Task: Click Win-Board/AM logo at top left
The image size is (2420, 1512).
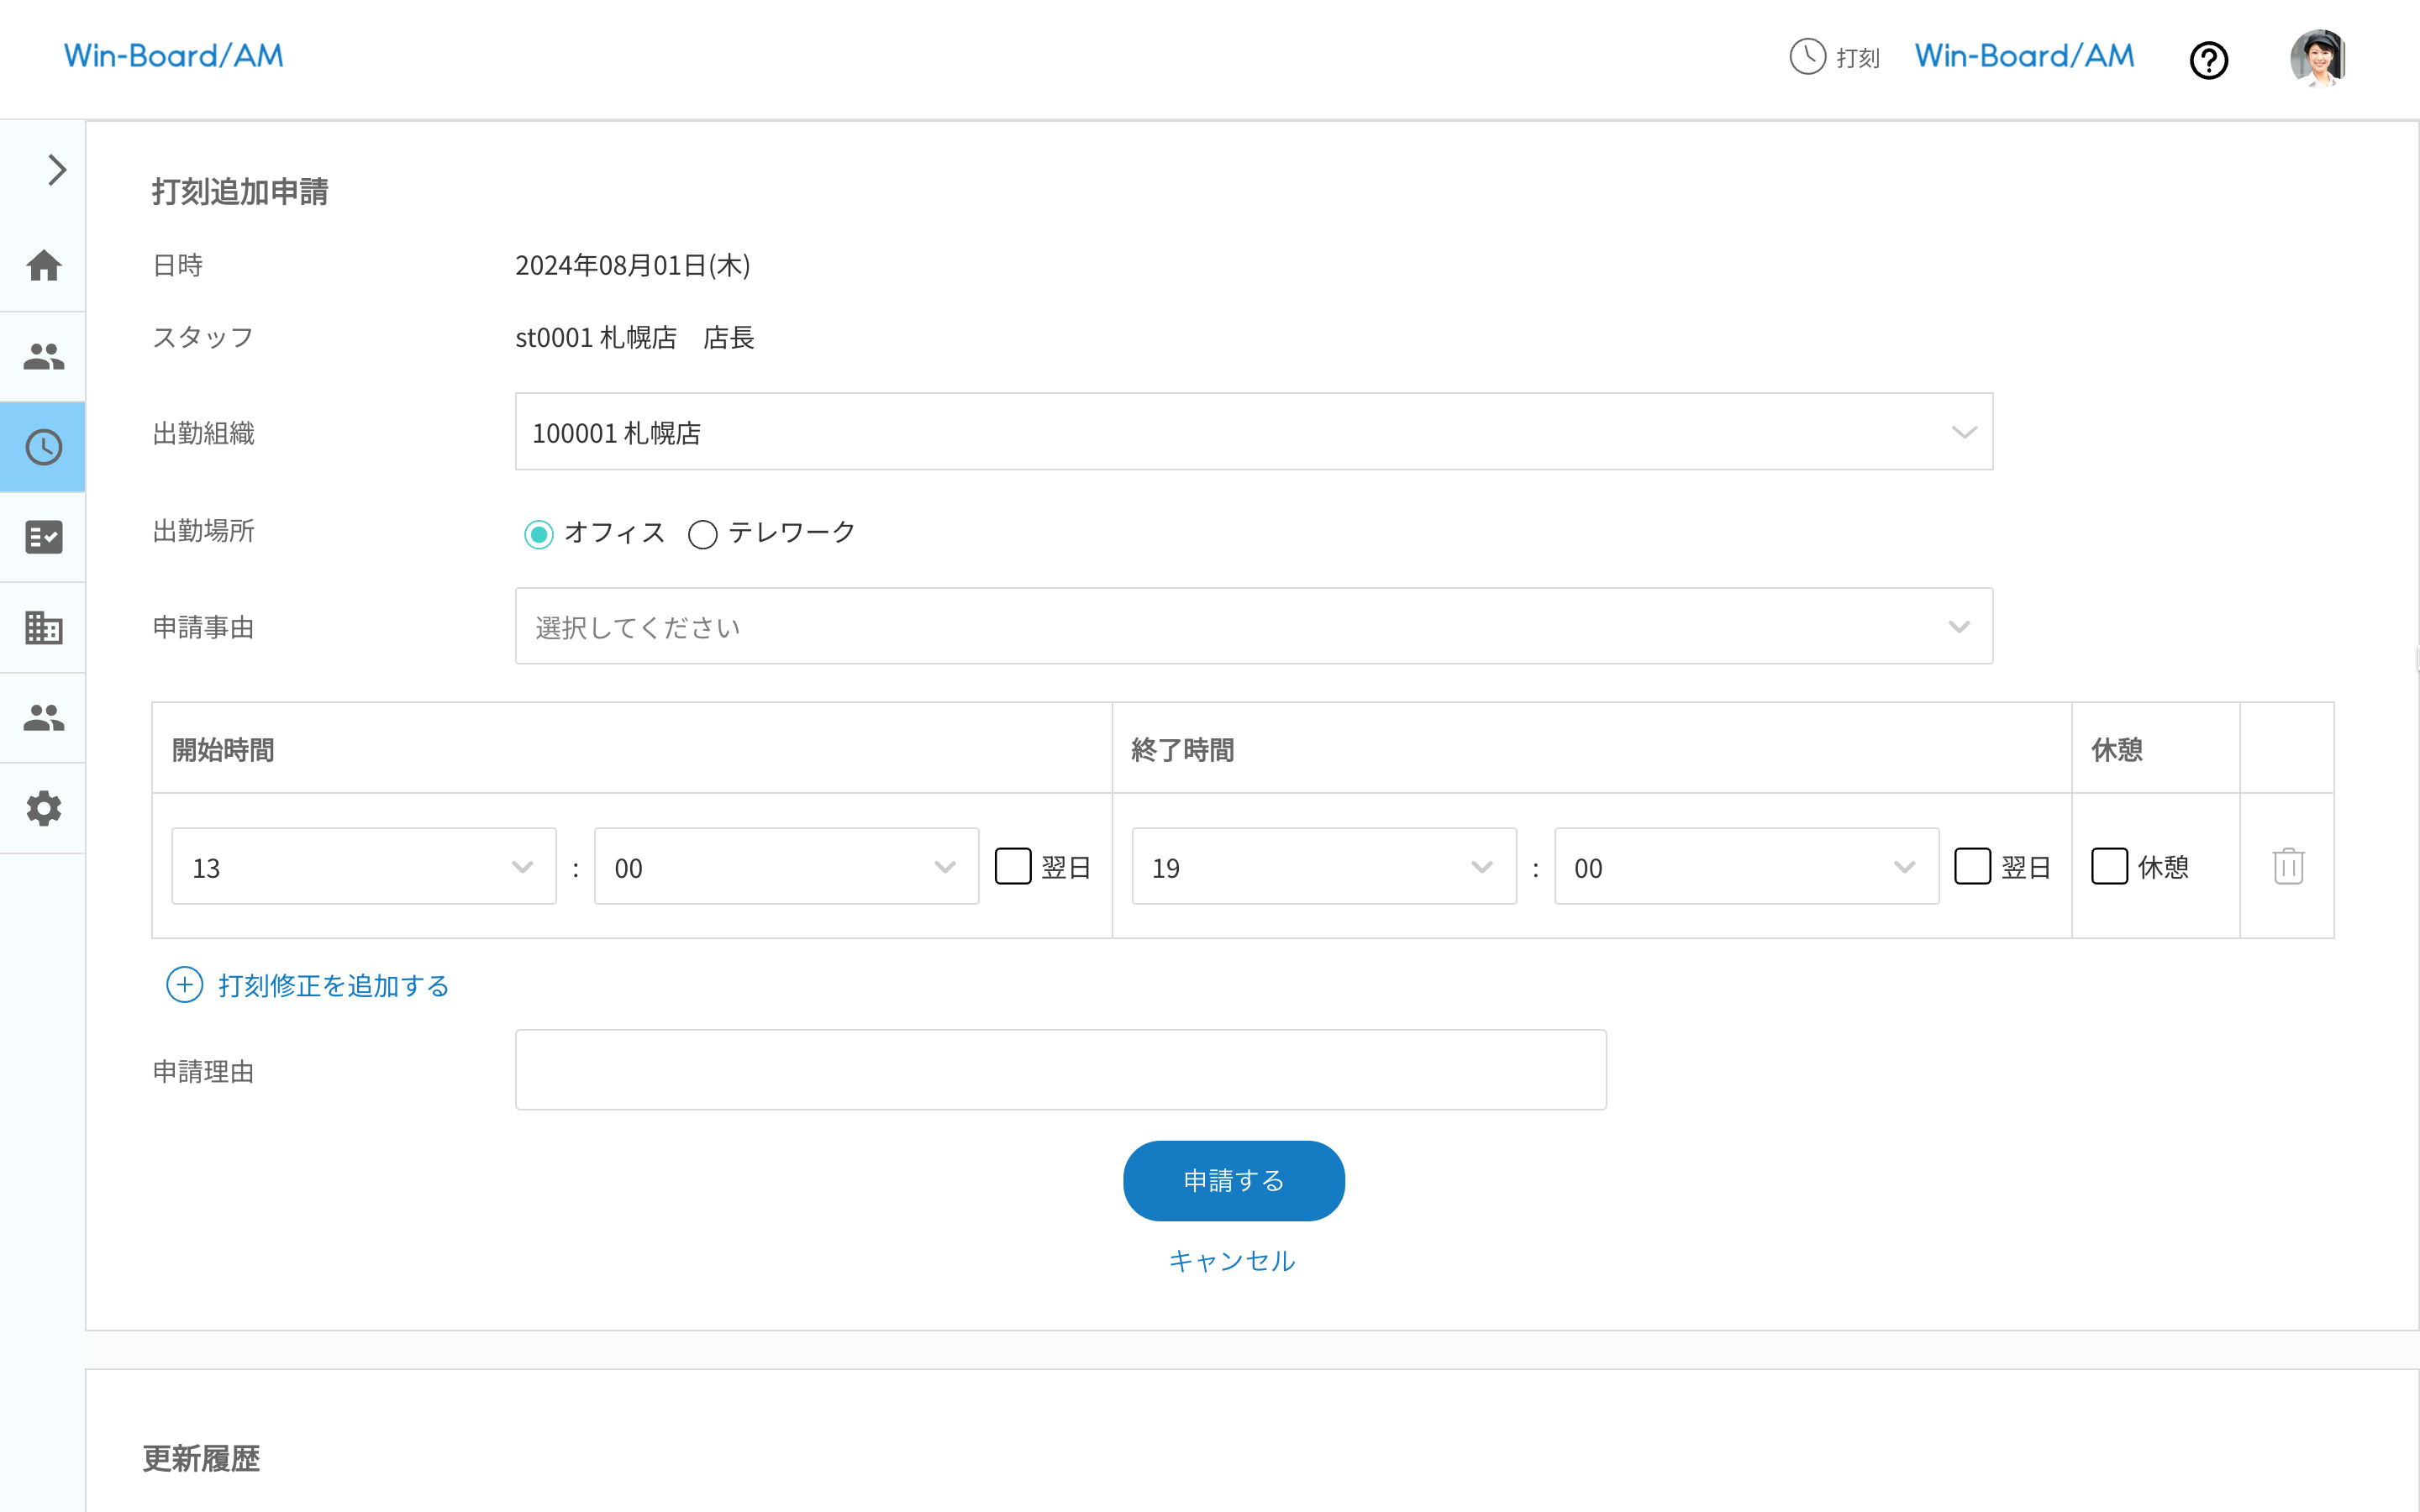Action: pyautogui.click(x=173, y=56)
